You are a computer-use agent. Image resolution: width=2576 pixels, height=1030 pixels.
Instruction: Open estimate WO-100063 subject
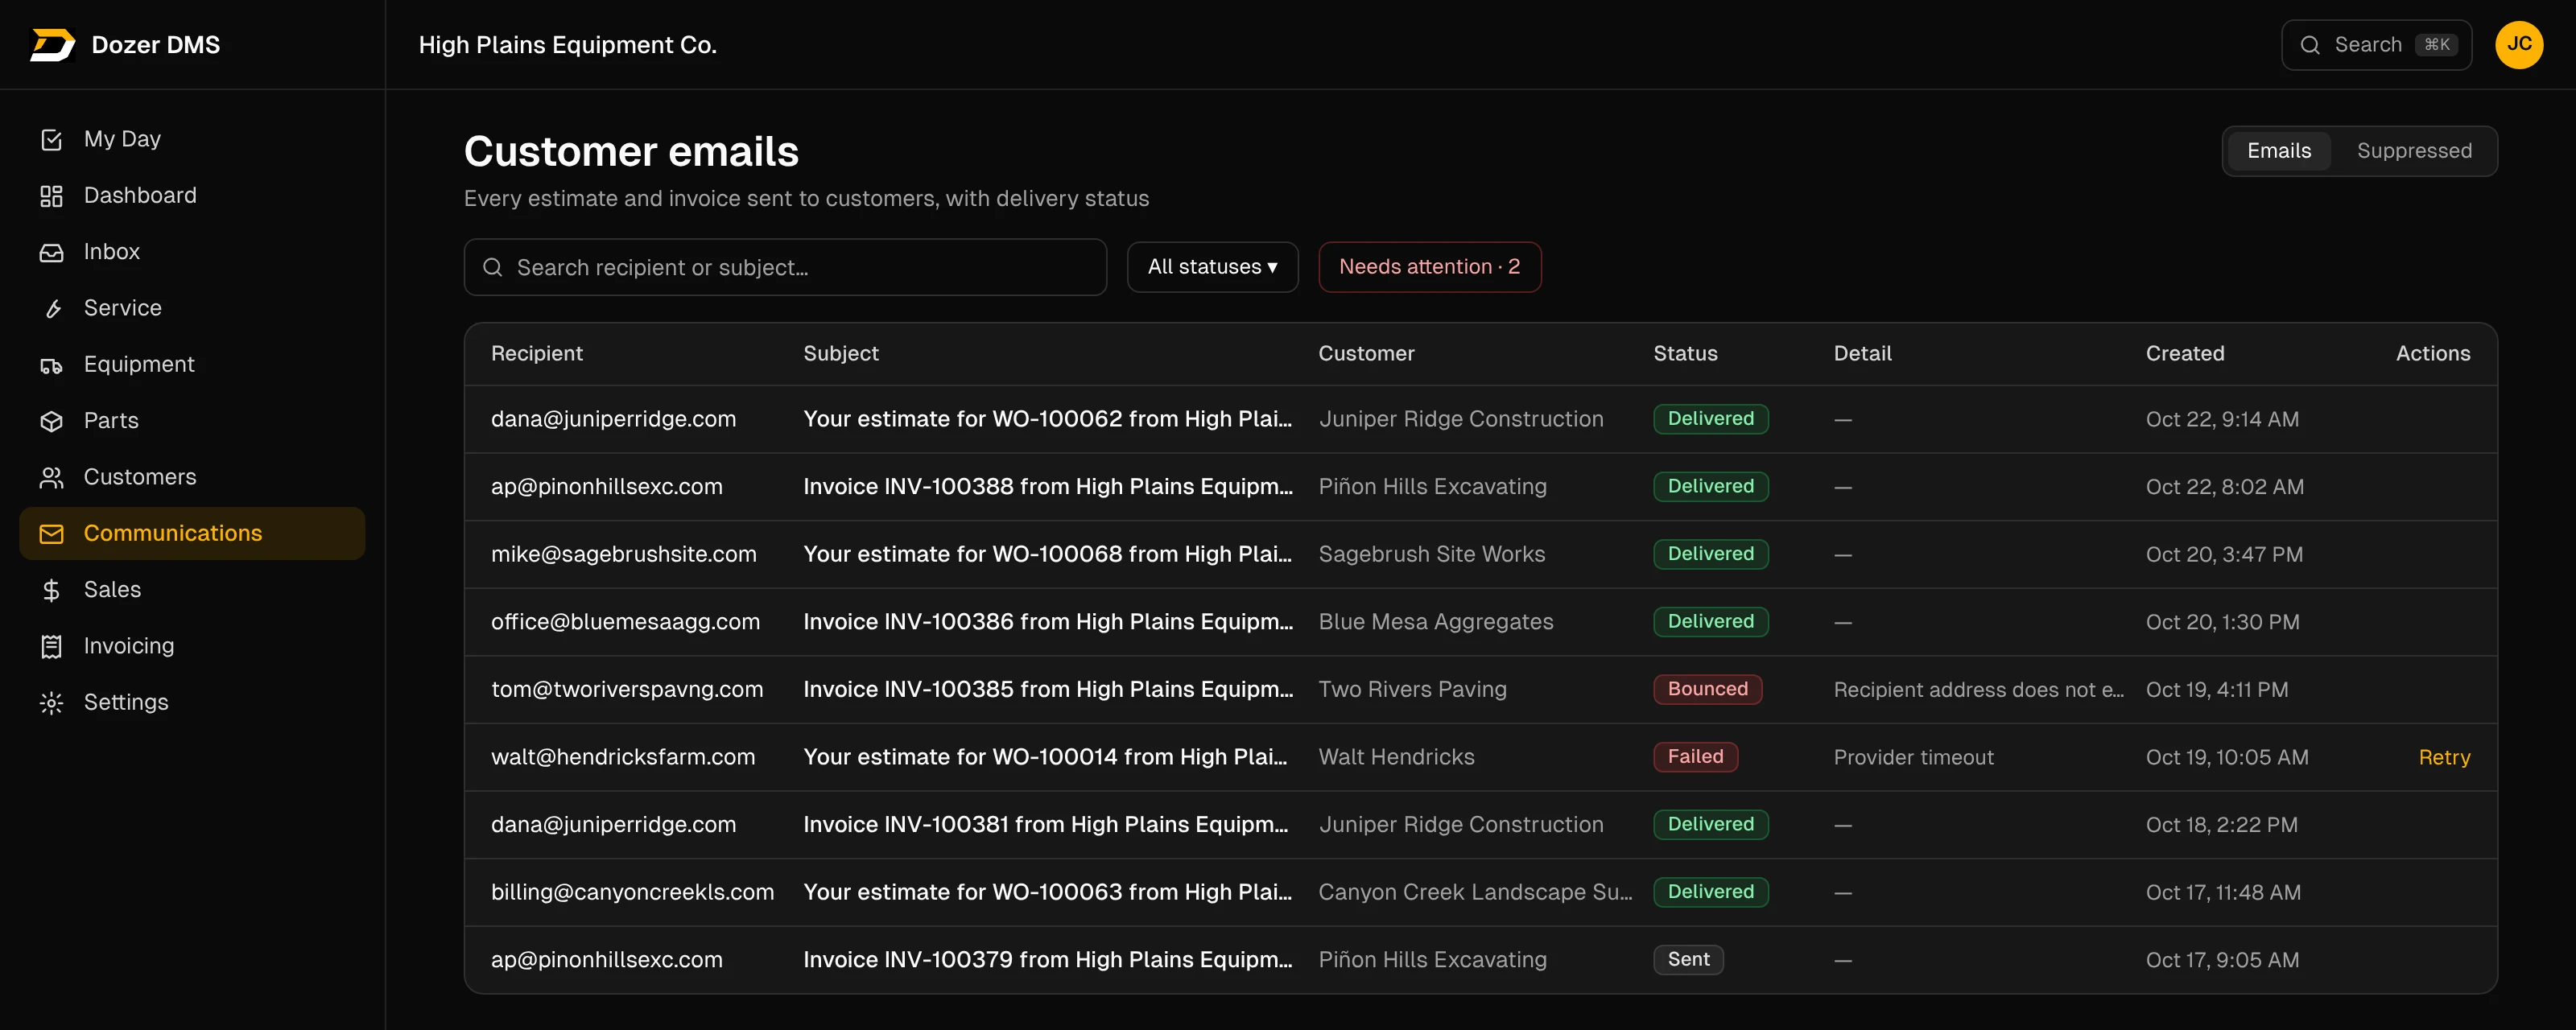click(1047, 892)
